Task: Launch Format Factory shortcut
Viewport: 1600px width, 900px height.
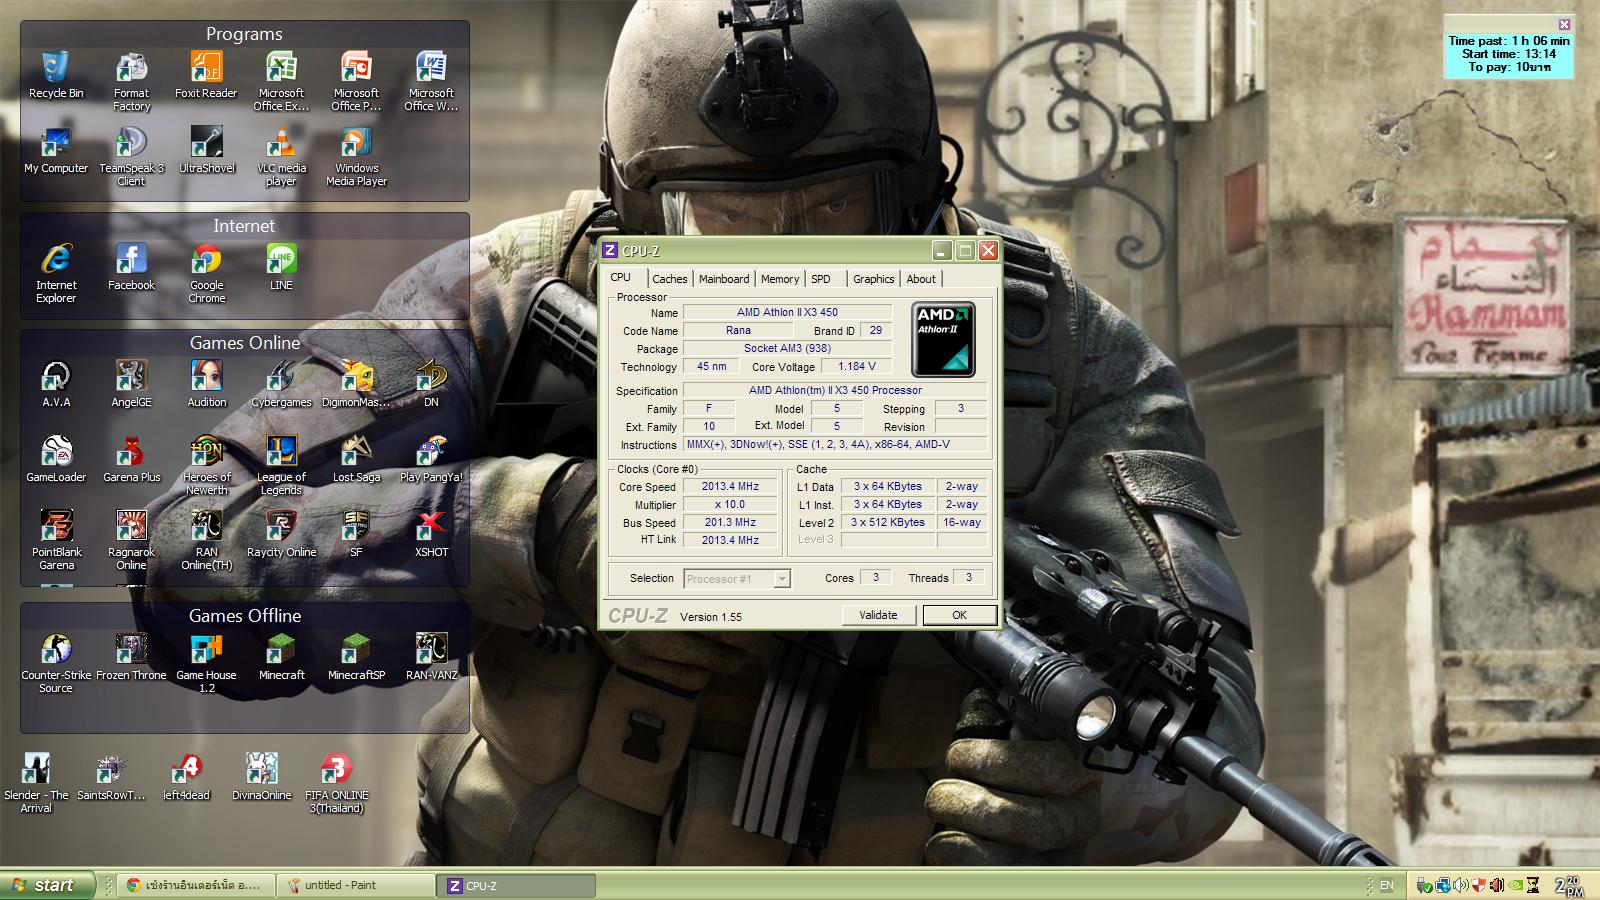Action: coord(131,81)
